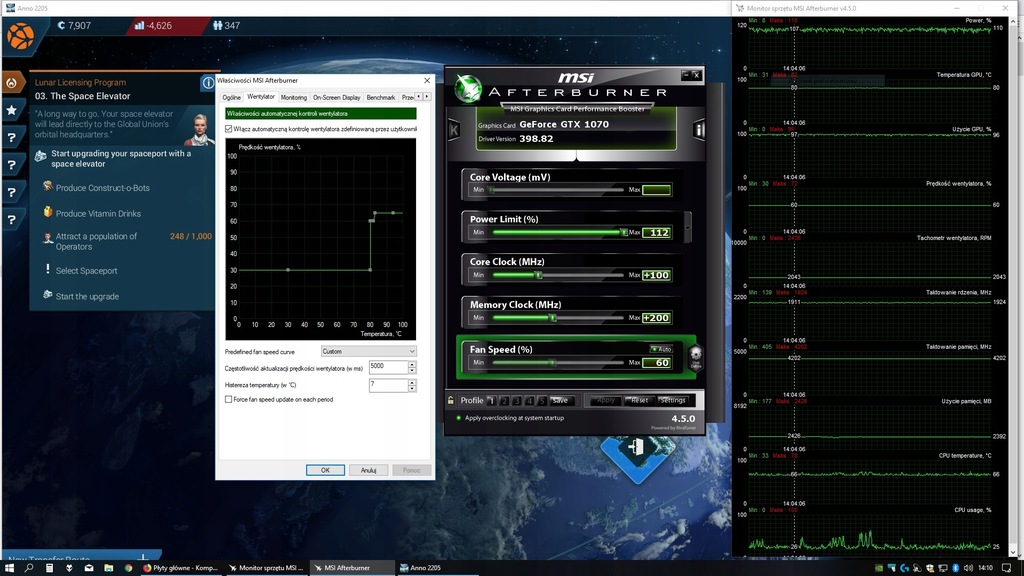Click OK in the Afterburner properties dialog
Viewport: 1024px width, 576px height.
click(x=325, y=470)
